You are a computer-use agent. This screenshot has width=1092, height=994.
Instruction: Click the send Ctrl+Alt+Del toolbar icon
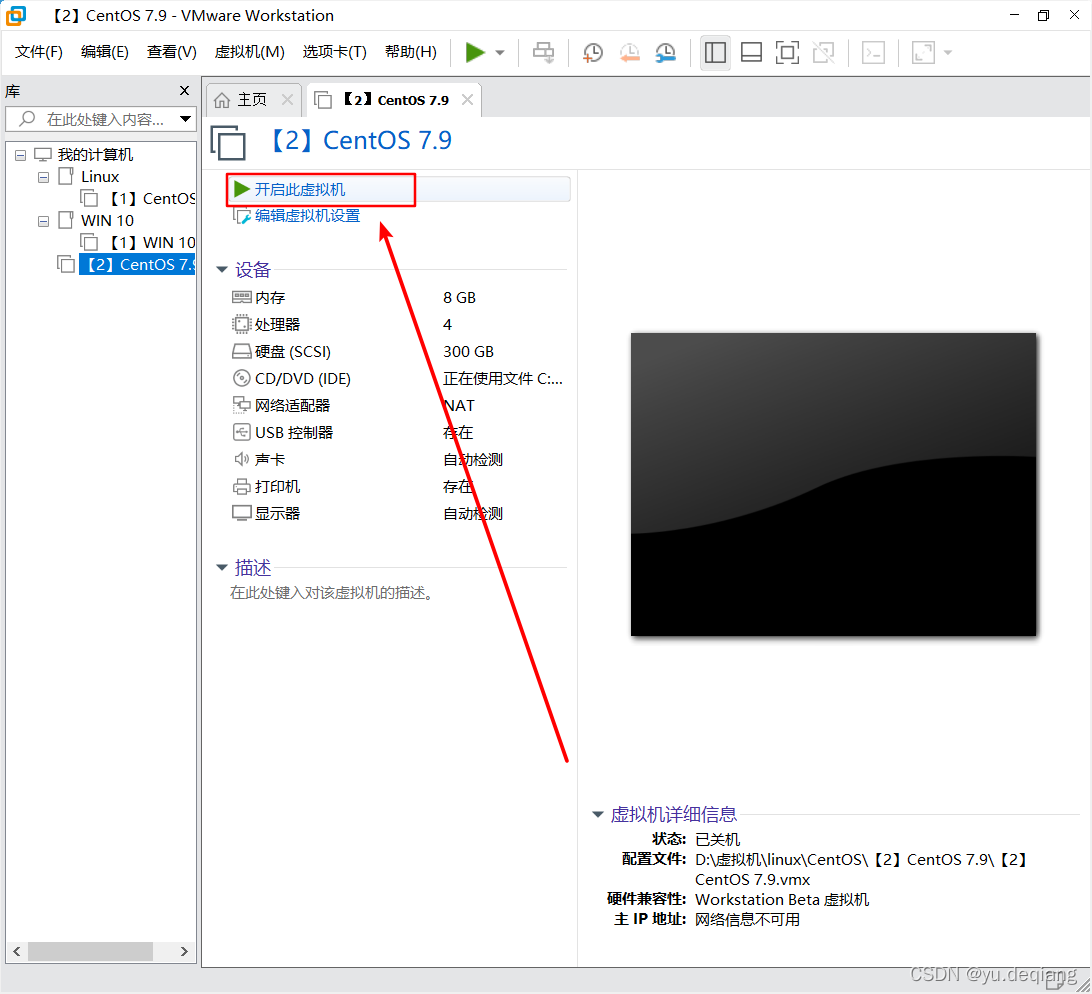pos(543,52)
